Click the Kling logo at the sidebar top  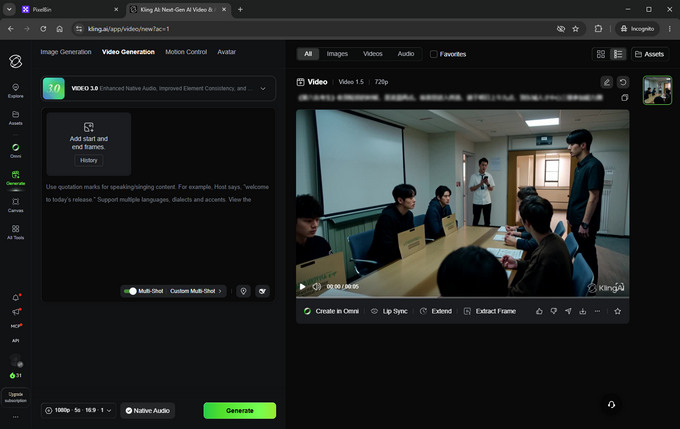click(x=16, y=61)
